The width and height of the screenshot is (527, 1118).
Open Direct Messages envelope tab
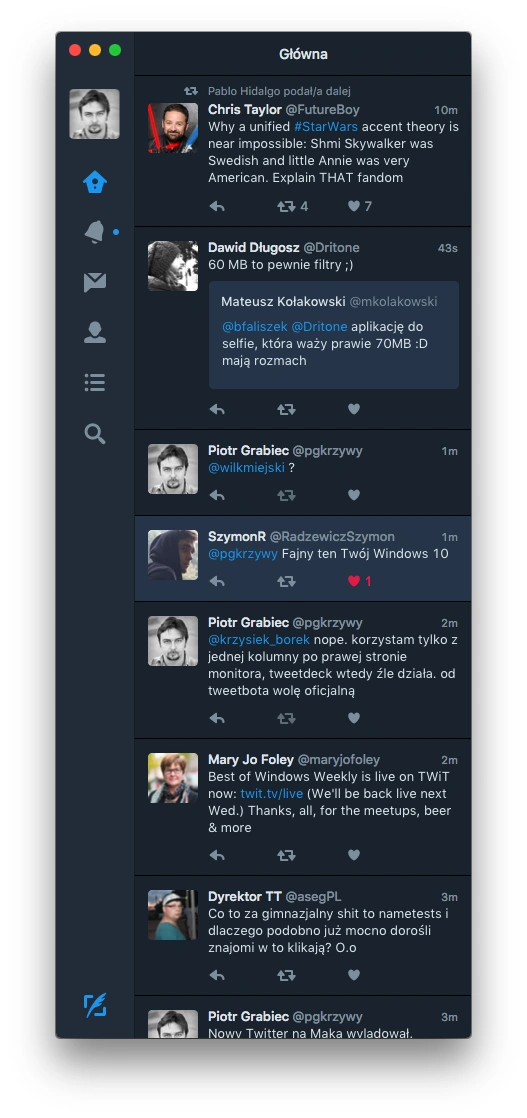pyautogui.click(x=95, y=282)
